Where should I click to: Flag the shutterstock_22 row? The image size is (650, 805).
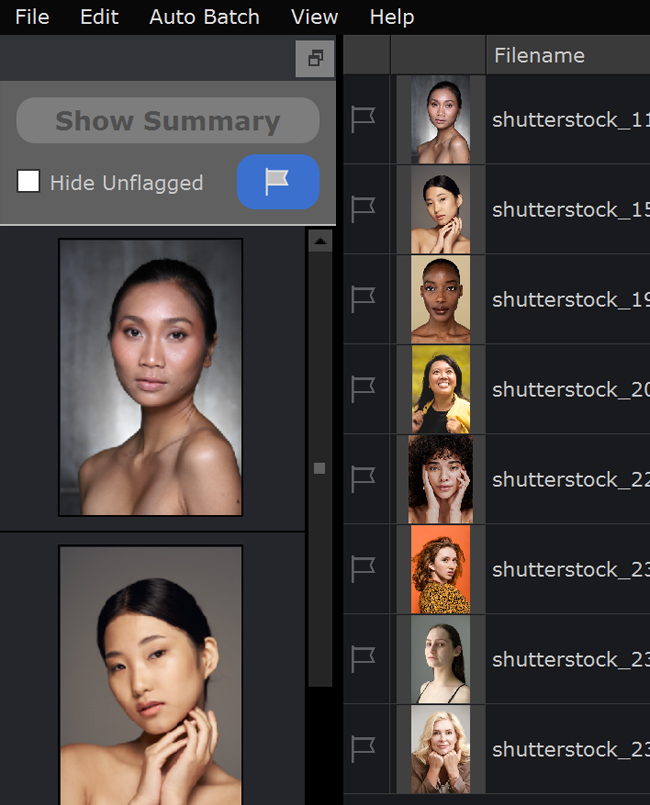pos(363,480)
